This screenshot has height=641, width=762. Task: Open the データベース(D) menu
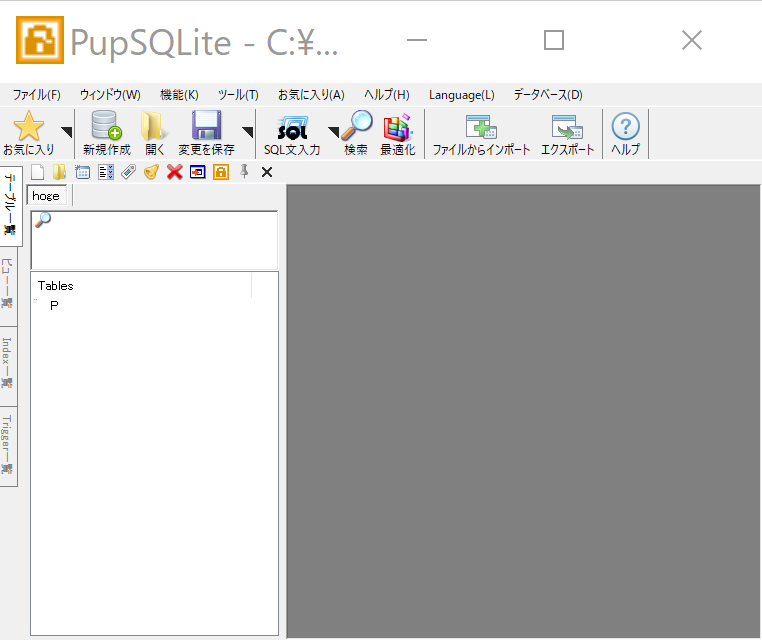(548, 95)
